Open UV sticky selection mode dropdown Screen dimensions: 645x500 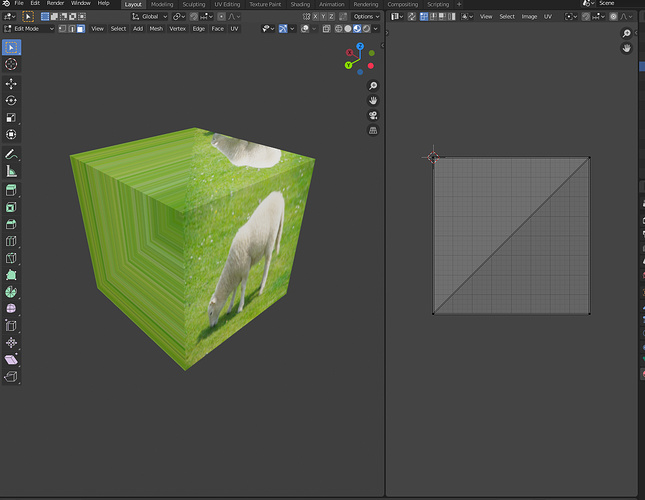point(467,16)
